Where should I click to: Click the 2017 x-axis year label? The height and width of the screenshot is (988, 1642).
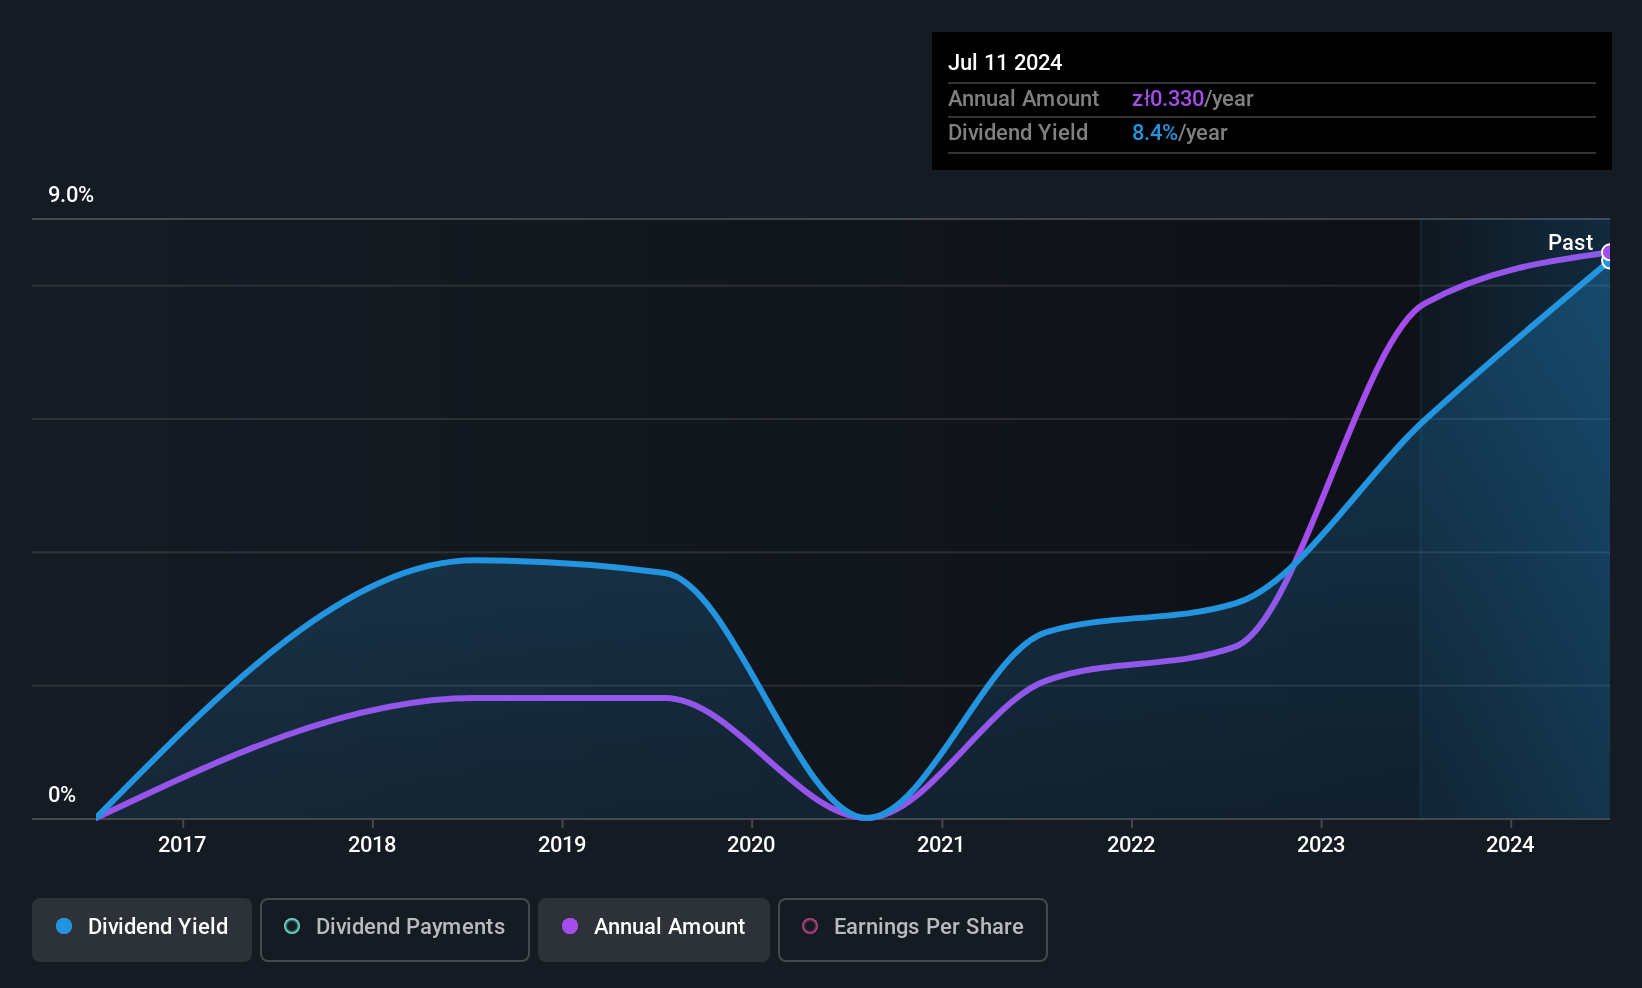182,844
